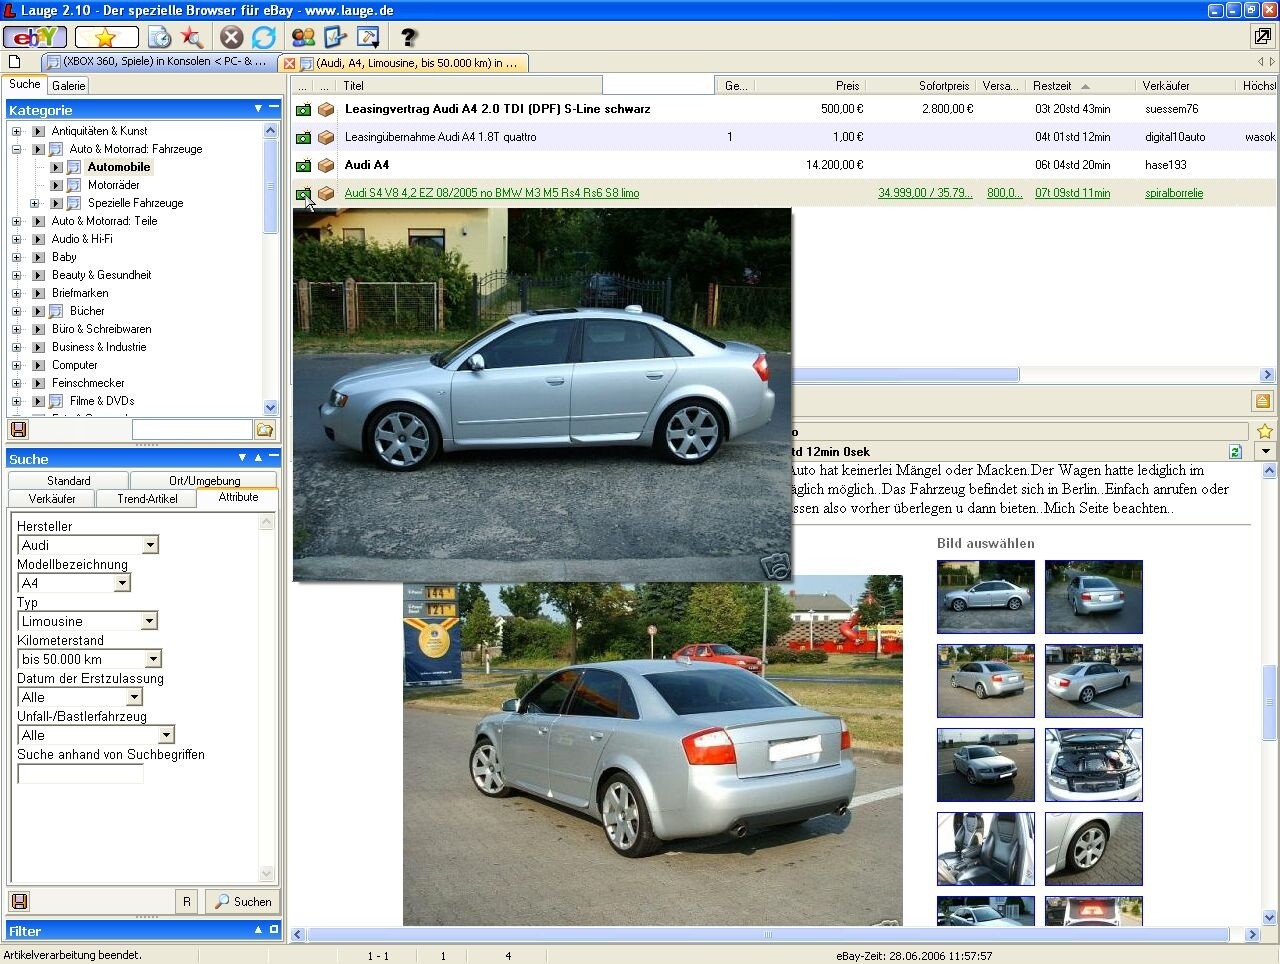
Task: Click package icon of Audi A4 row
Action: tap(326, 165)
